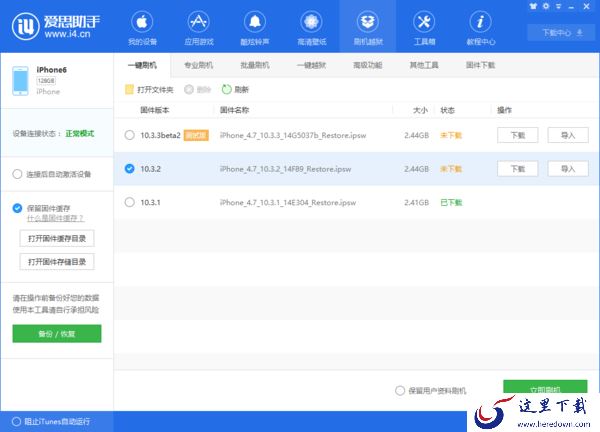This screenshot has width=600, height=432.
Task: Click the 操作 column header
Action: tap(504, 110)
